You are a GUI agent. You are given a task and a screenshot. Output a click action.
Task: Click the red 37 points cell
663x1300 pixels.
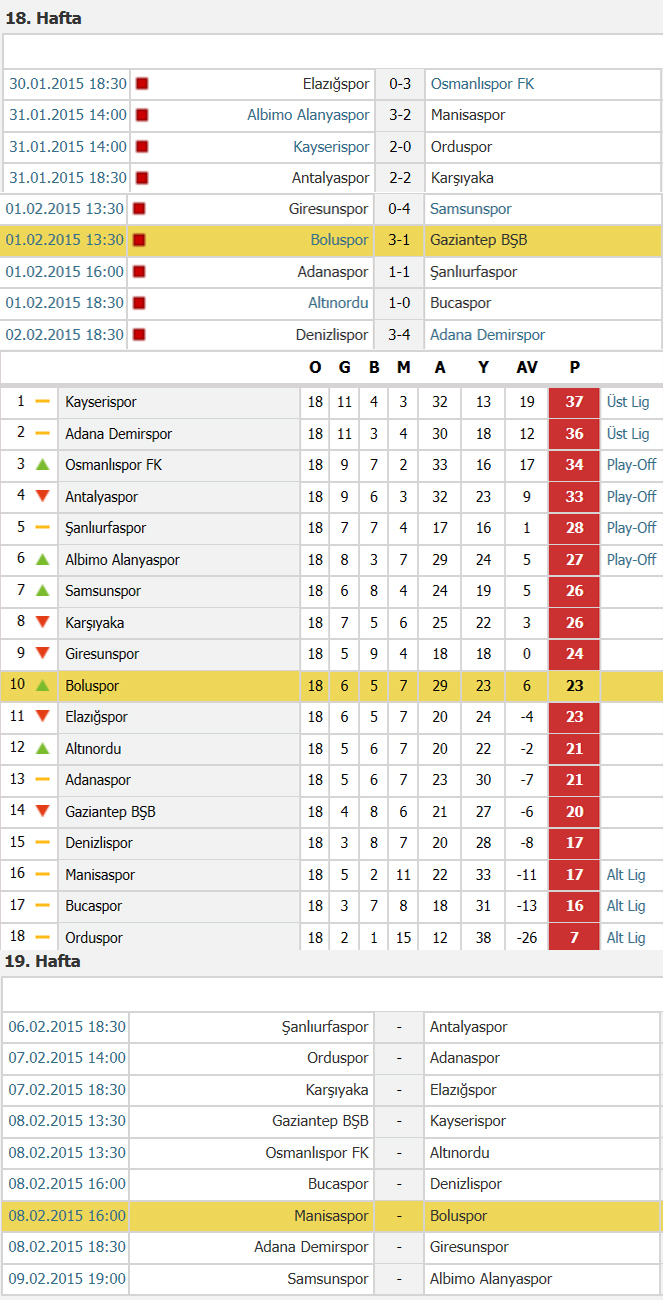(x=574, y=402)
